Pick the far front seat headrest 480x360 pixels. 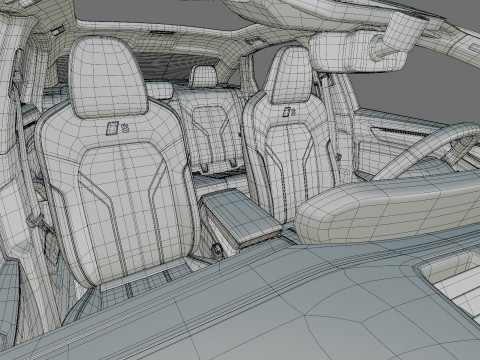(290, 75)
